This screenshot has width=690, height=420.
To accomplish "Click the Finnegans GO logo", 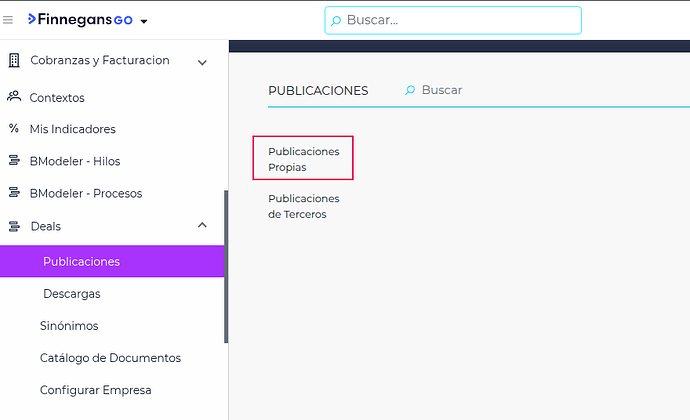I will (x=80, y=19).
